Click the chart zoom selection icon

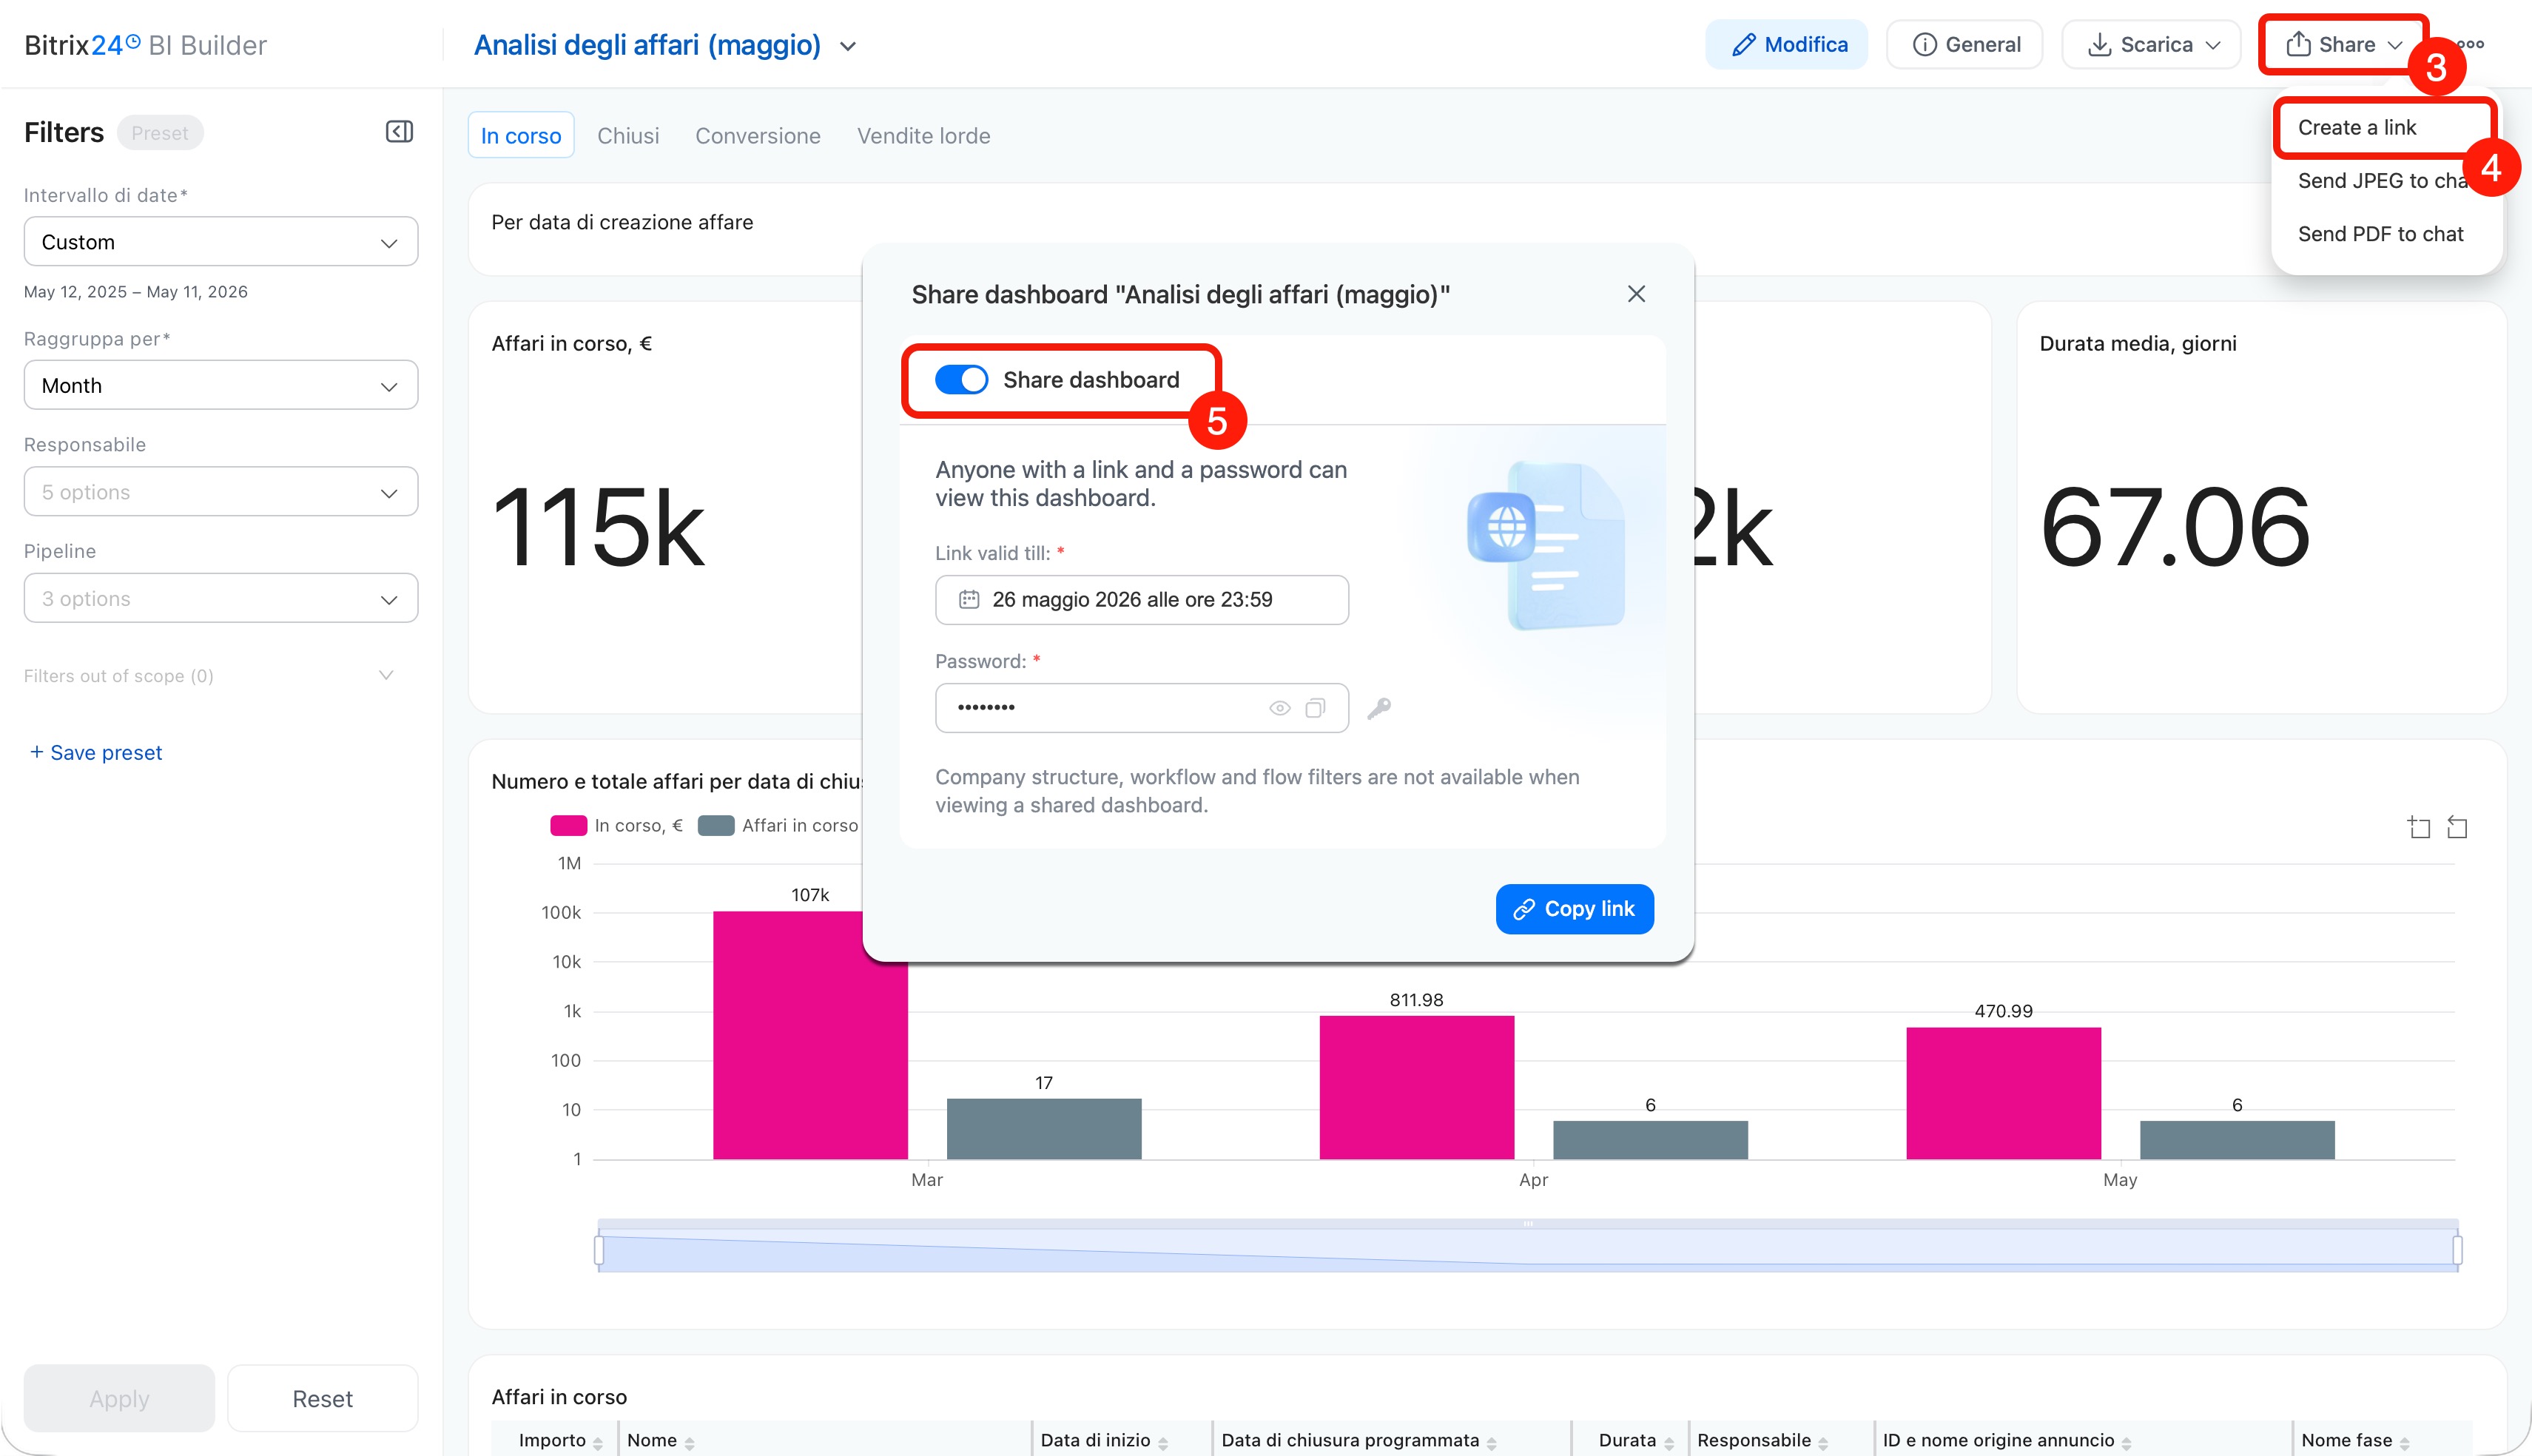(x=2418, y=827)
